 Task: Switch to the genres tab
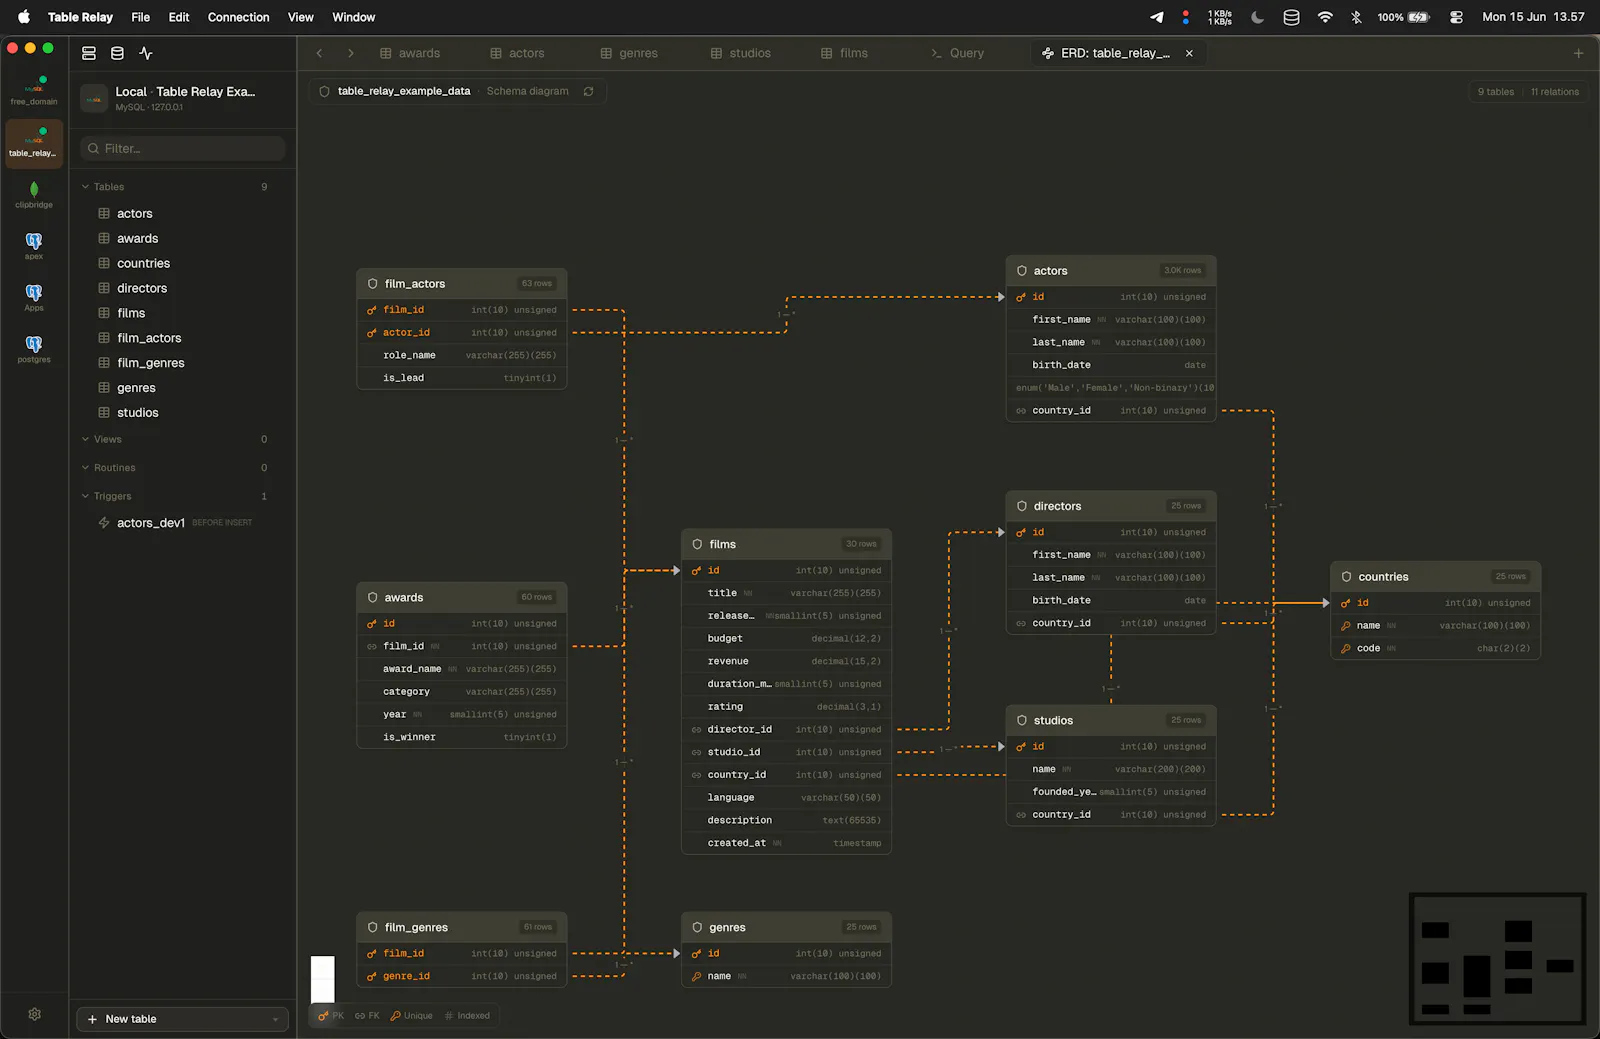click(629, 53)
